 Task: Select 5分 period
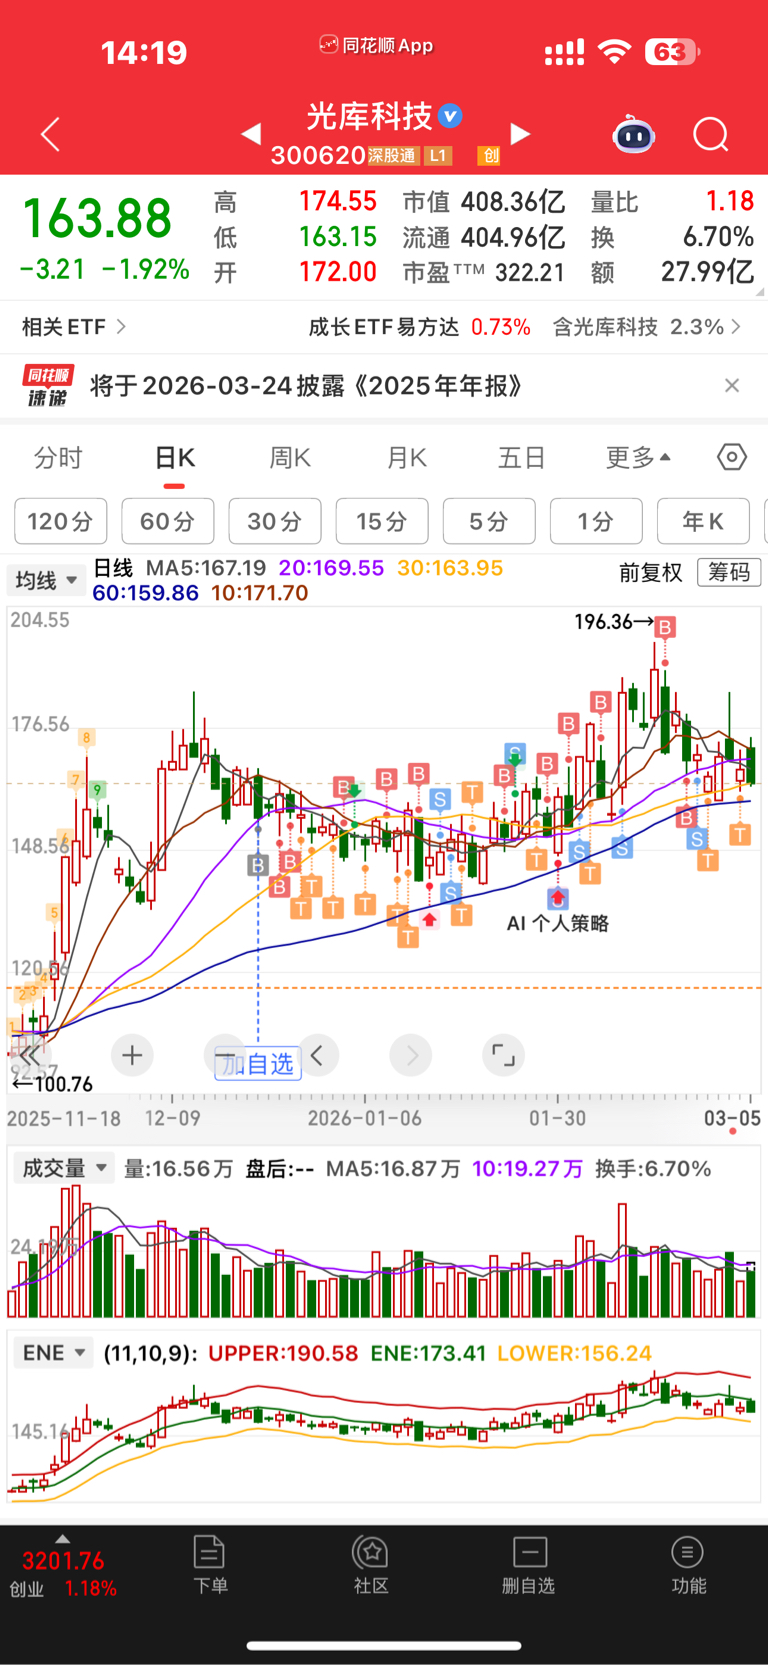(489, 521)
